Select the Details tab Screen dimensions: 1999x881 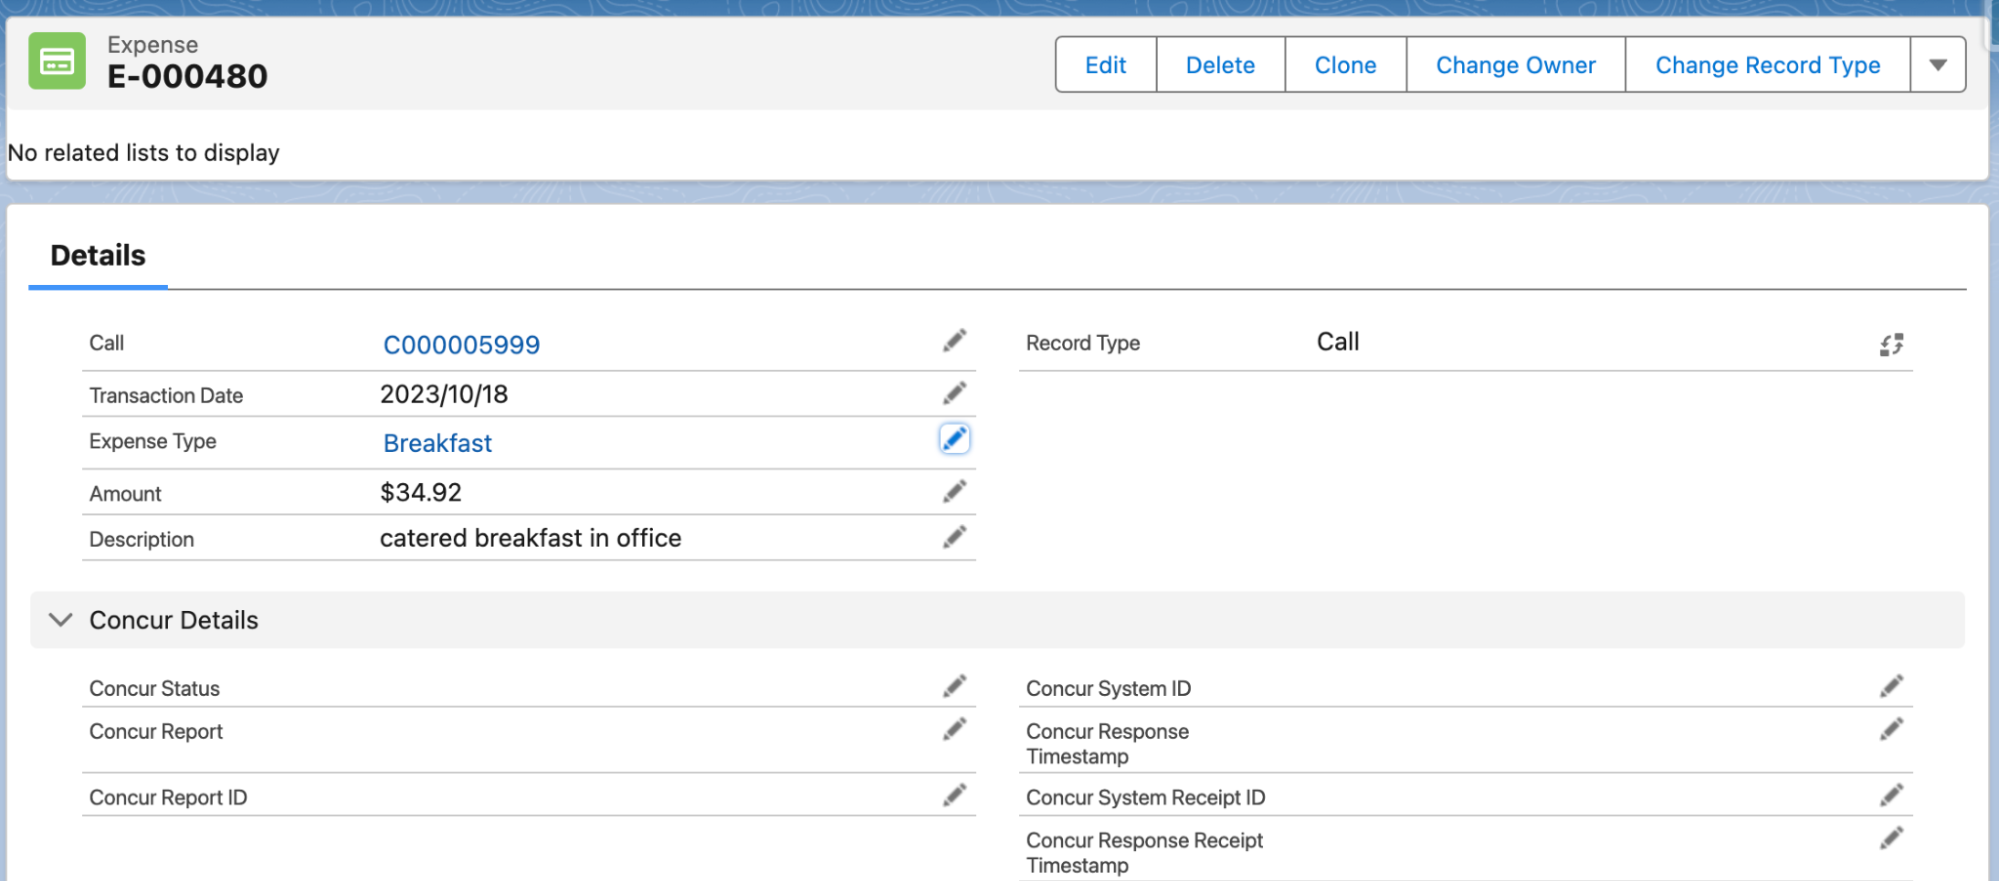pyautogui.click(x=98, y=256)
